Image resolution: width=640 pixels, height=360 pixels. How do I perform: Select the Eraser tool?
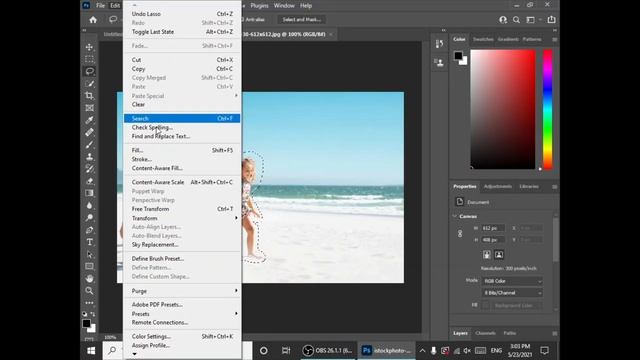89,181
